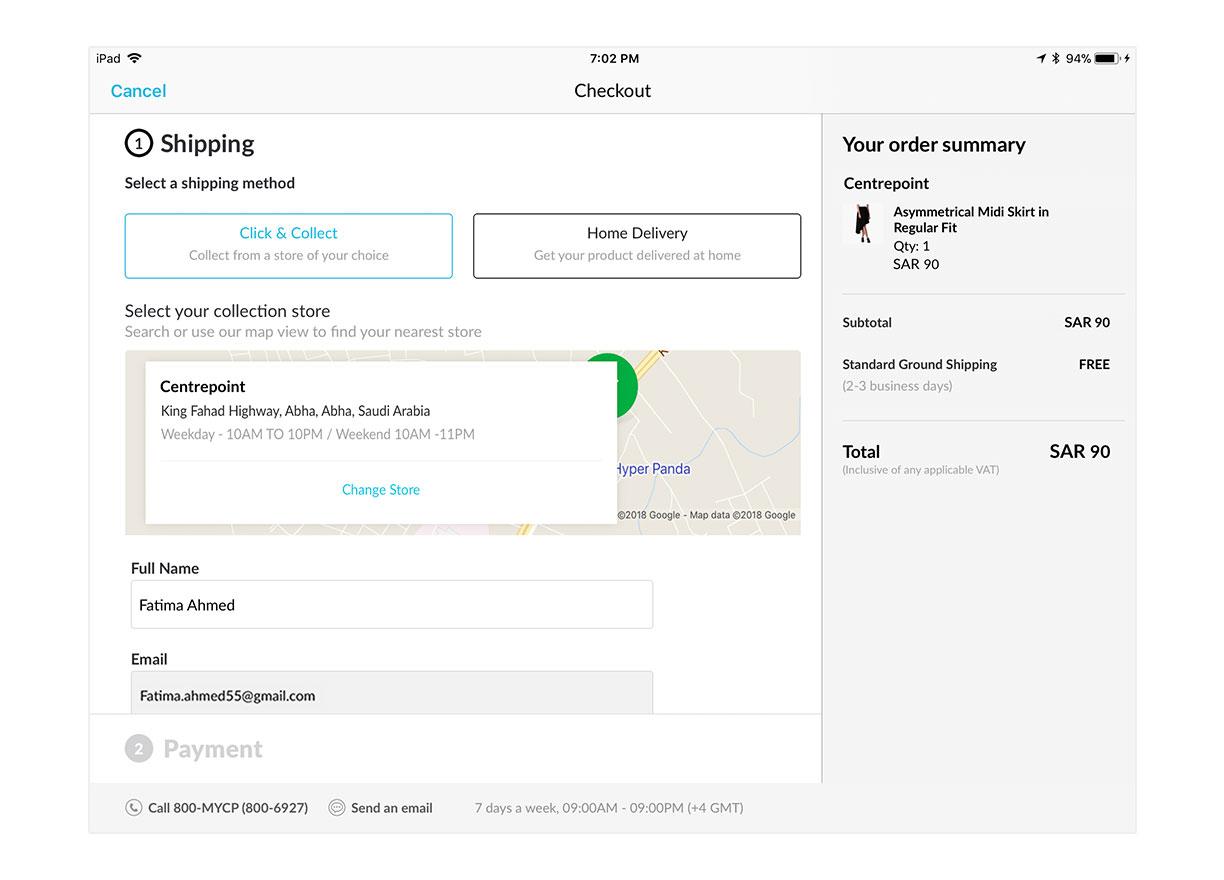Click the Shipping step circle numbered 1
The width and height of the screenshot is (1224, 880).
[139, 143]
